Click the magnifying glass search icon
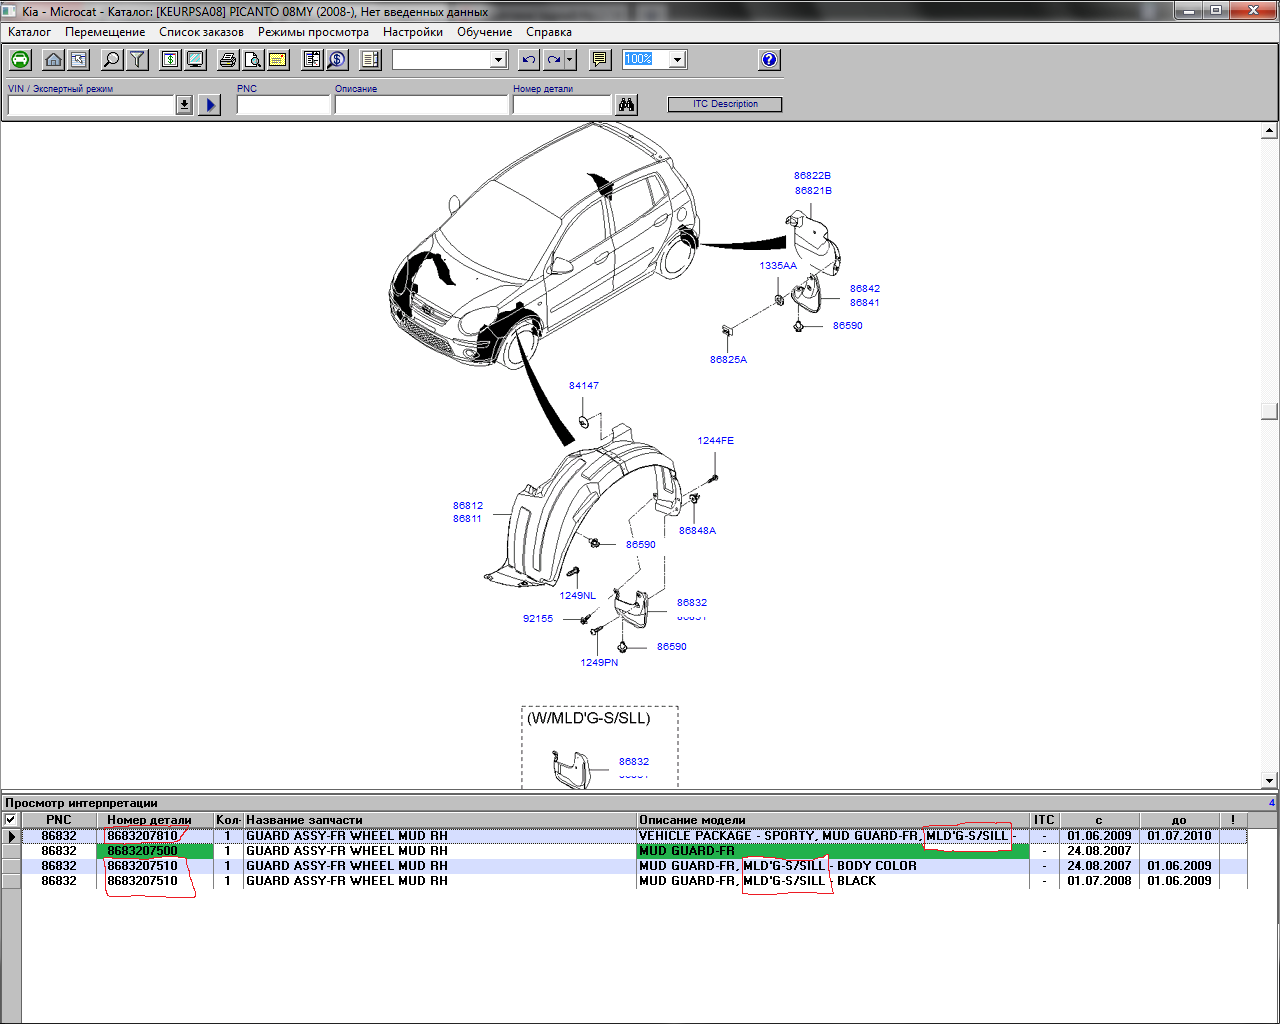 [x=112, y=60]
